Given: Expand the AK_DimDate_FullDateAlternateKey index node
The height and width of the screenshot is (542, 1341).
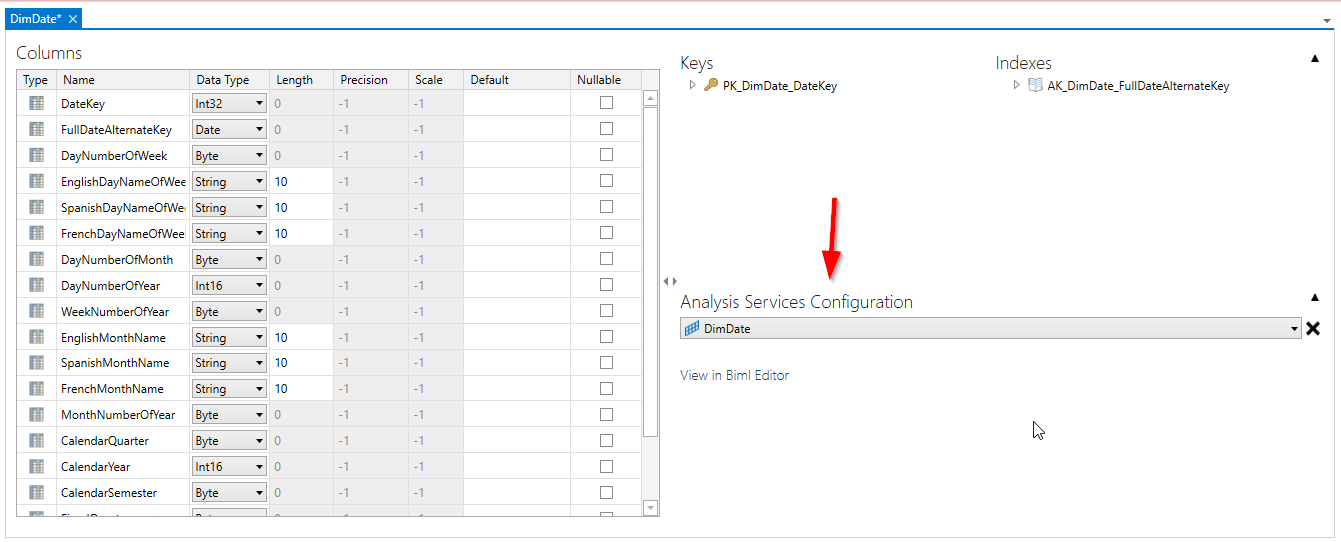Looking at the screenshot, I should (x=1017, y=86).
